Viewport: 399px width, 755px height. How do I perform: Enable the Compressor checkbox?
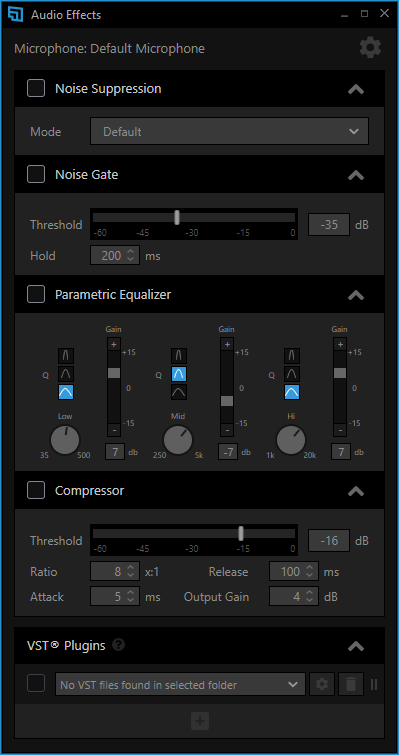click(x=36, y=490)
